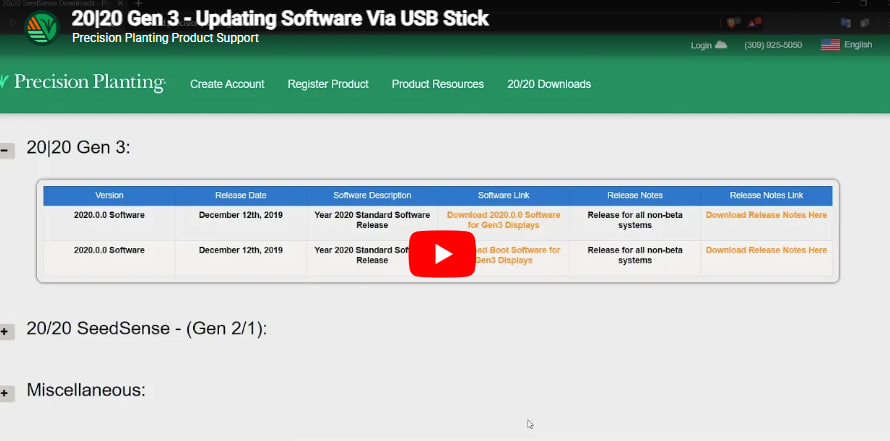The image size is (890, 441).
Task: Click the '20/20 SeedSense - (Gen 2/1):' heading
Action: click(x=146, y=329)
